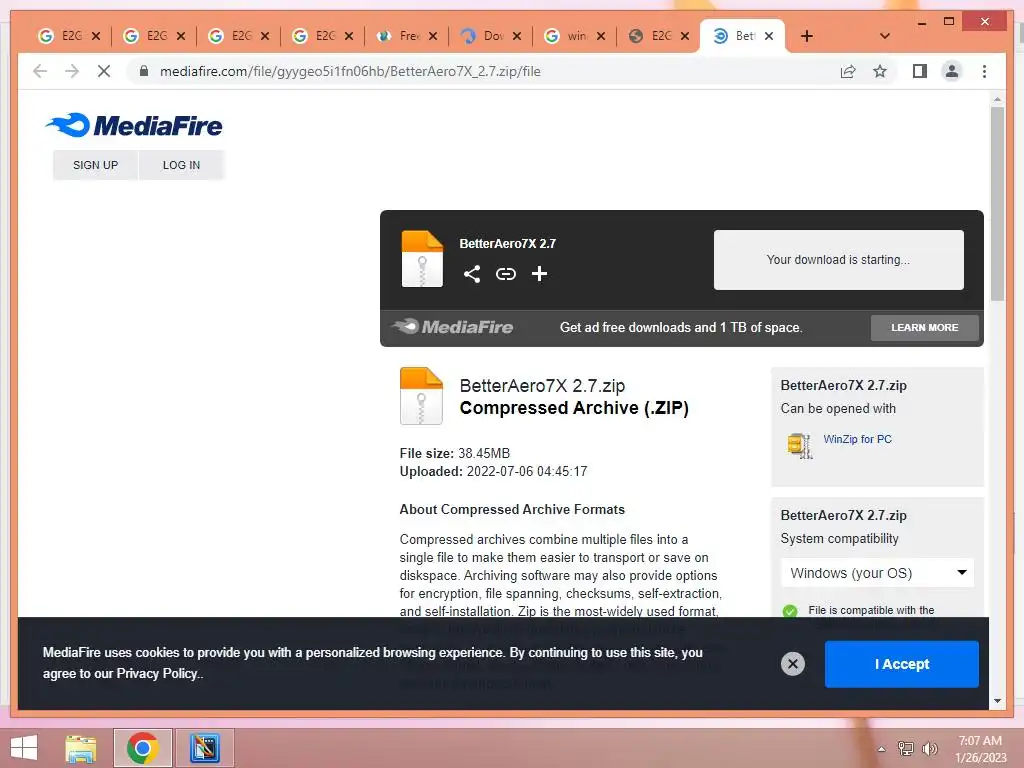Click the plus icon to save file
The width and height of the screenshot is (1024, 768).
pyautogui.click(x=539, y=274)
